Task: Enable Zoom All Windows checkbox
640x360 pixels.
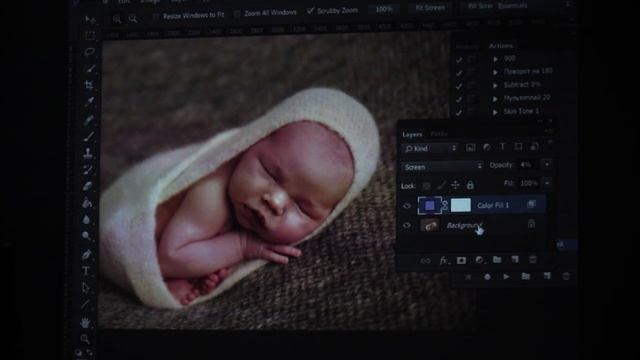Action: click(x=237, y=13)
